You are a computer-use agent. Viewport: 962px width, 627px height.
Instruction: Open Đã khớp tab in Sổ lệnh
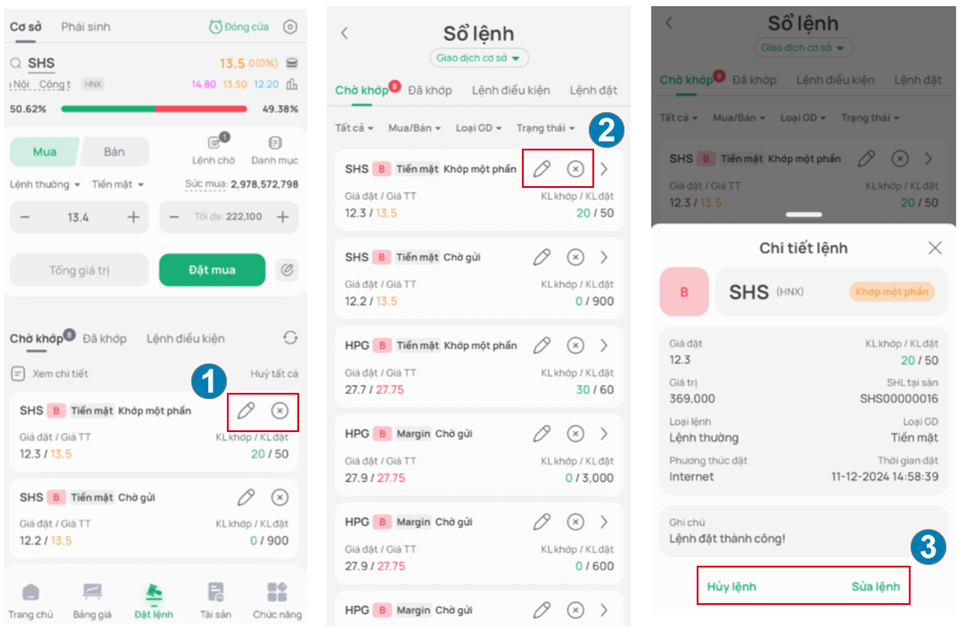tap(430, 90)
